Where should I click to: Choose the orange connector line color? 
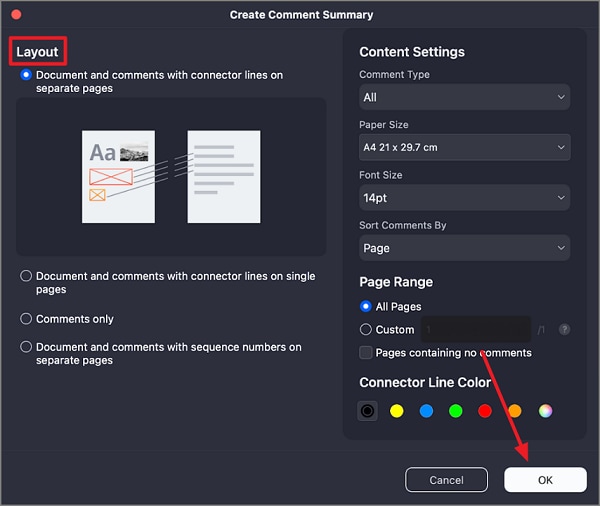click(x=515, y=410)
